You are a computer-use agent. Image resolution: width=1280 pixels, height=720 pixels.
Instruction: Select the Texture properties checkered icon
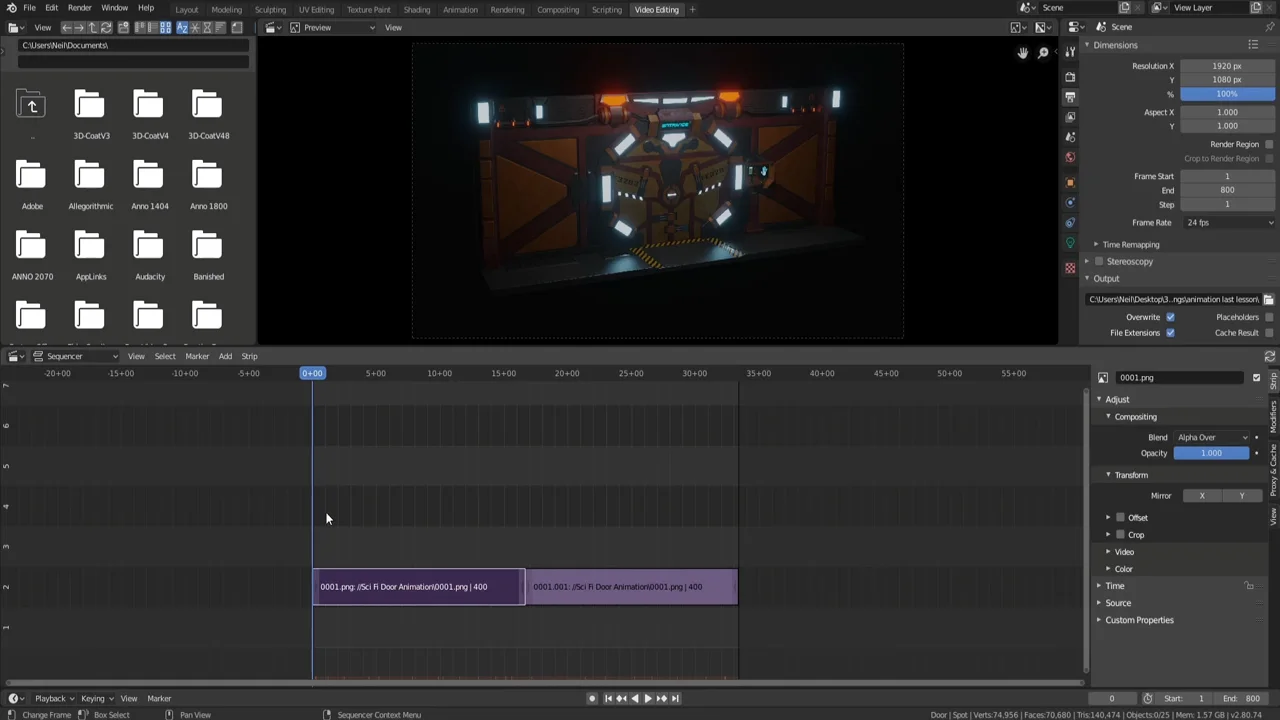1070,267
